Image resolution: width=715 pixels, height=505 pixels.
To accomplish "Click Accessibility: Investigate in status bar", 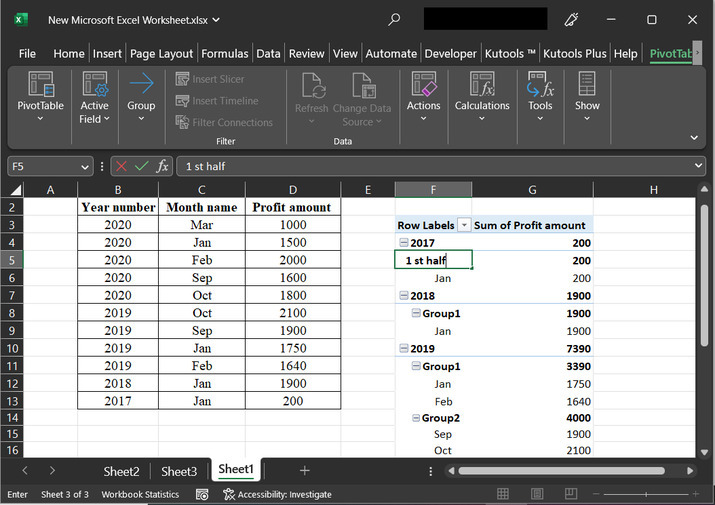I will pyautogui.click(x=277, y=494).
